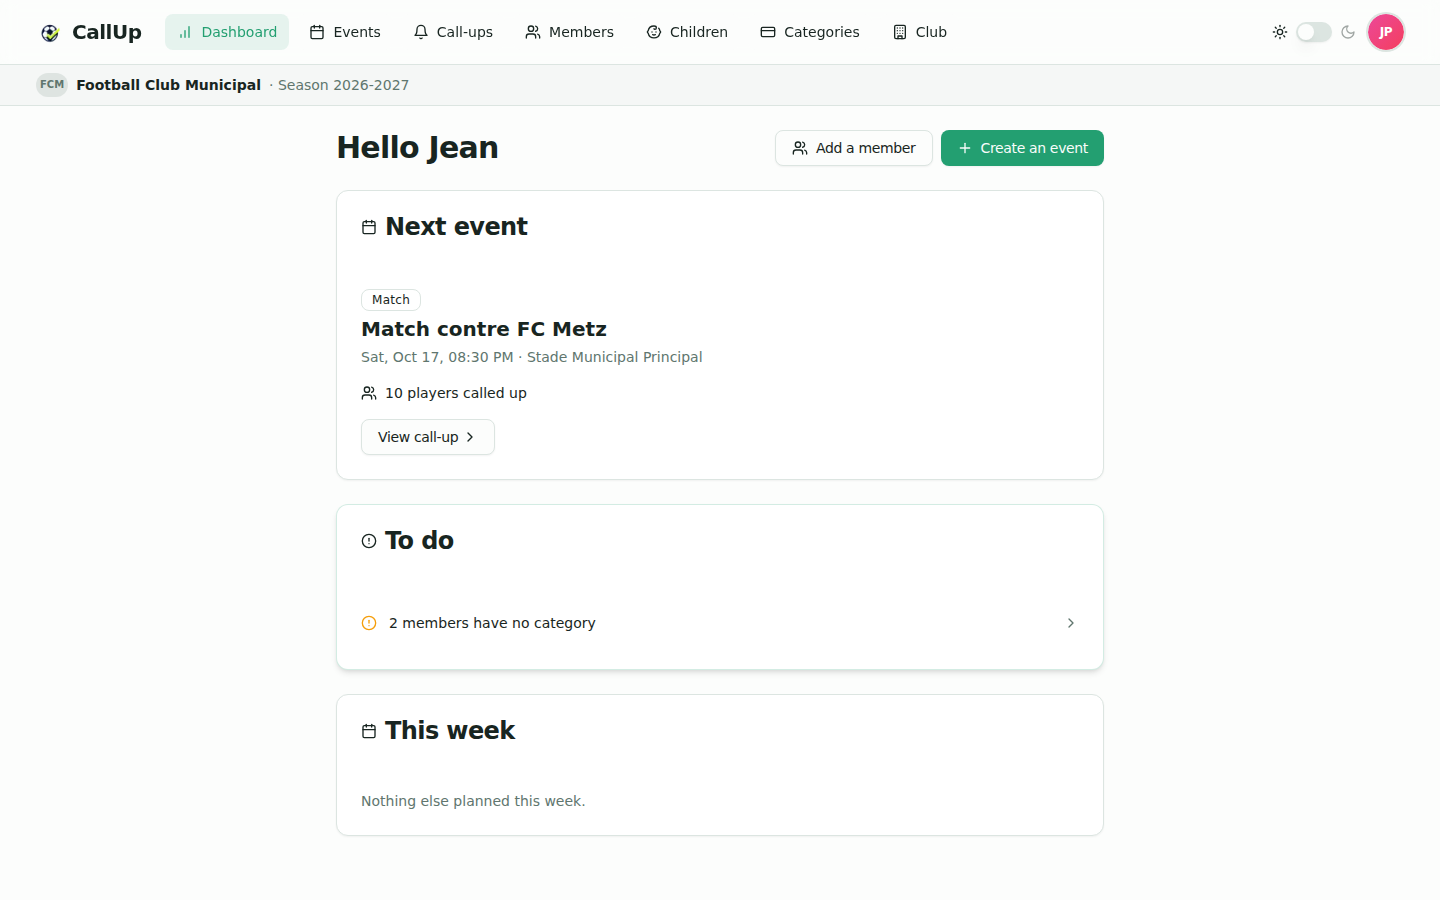
Task: Click the Sat, Oct 17 date and venue line
Action: (x=532, y=357)
